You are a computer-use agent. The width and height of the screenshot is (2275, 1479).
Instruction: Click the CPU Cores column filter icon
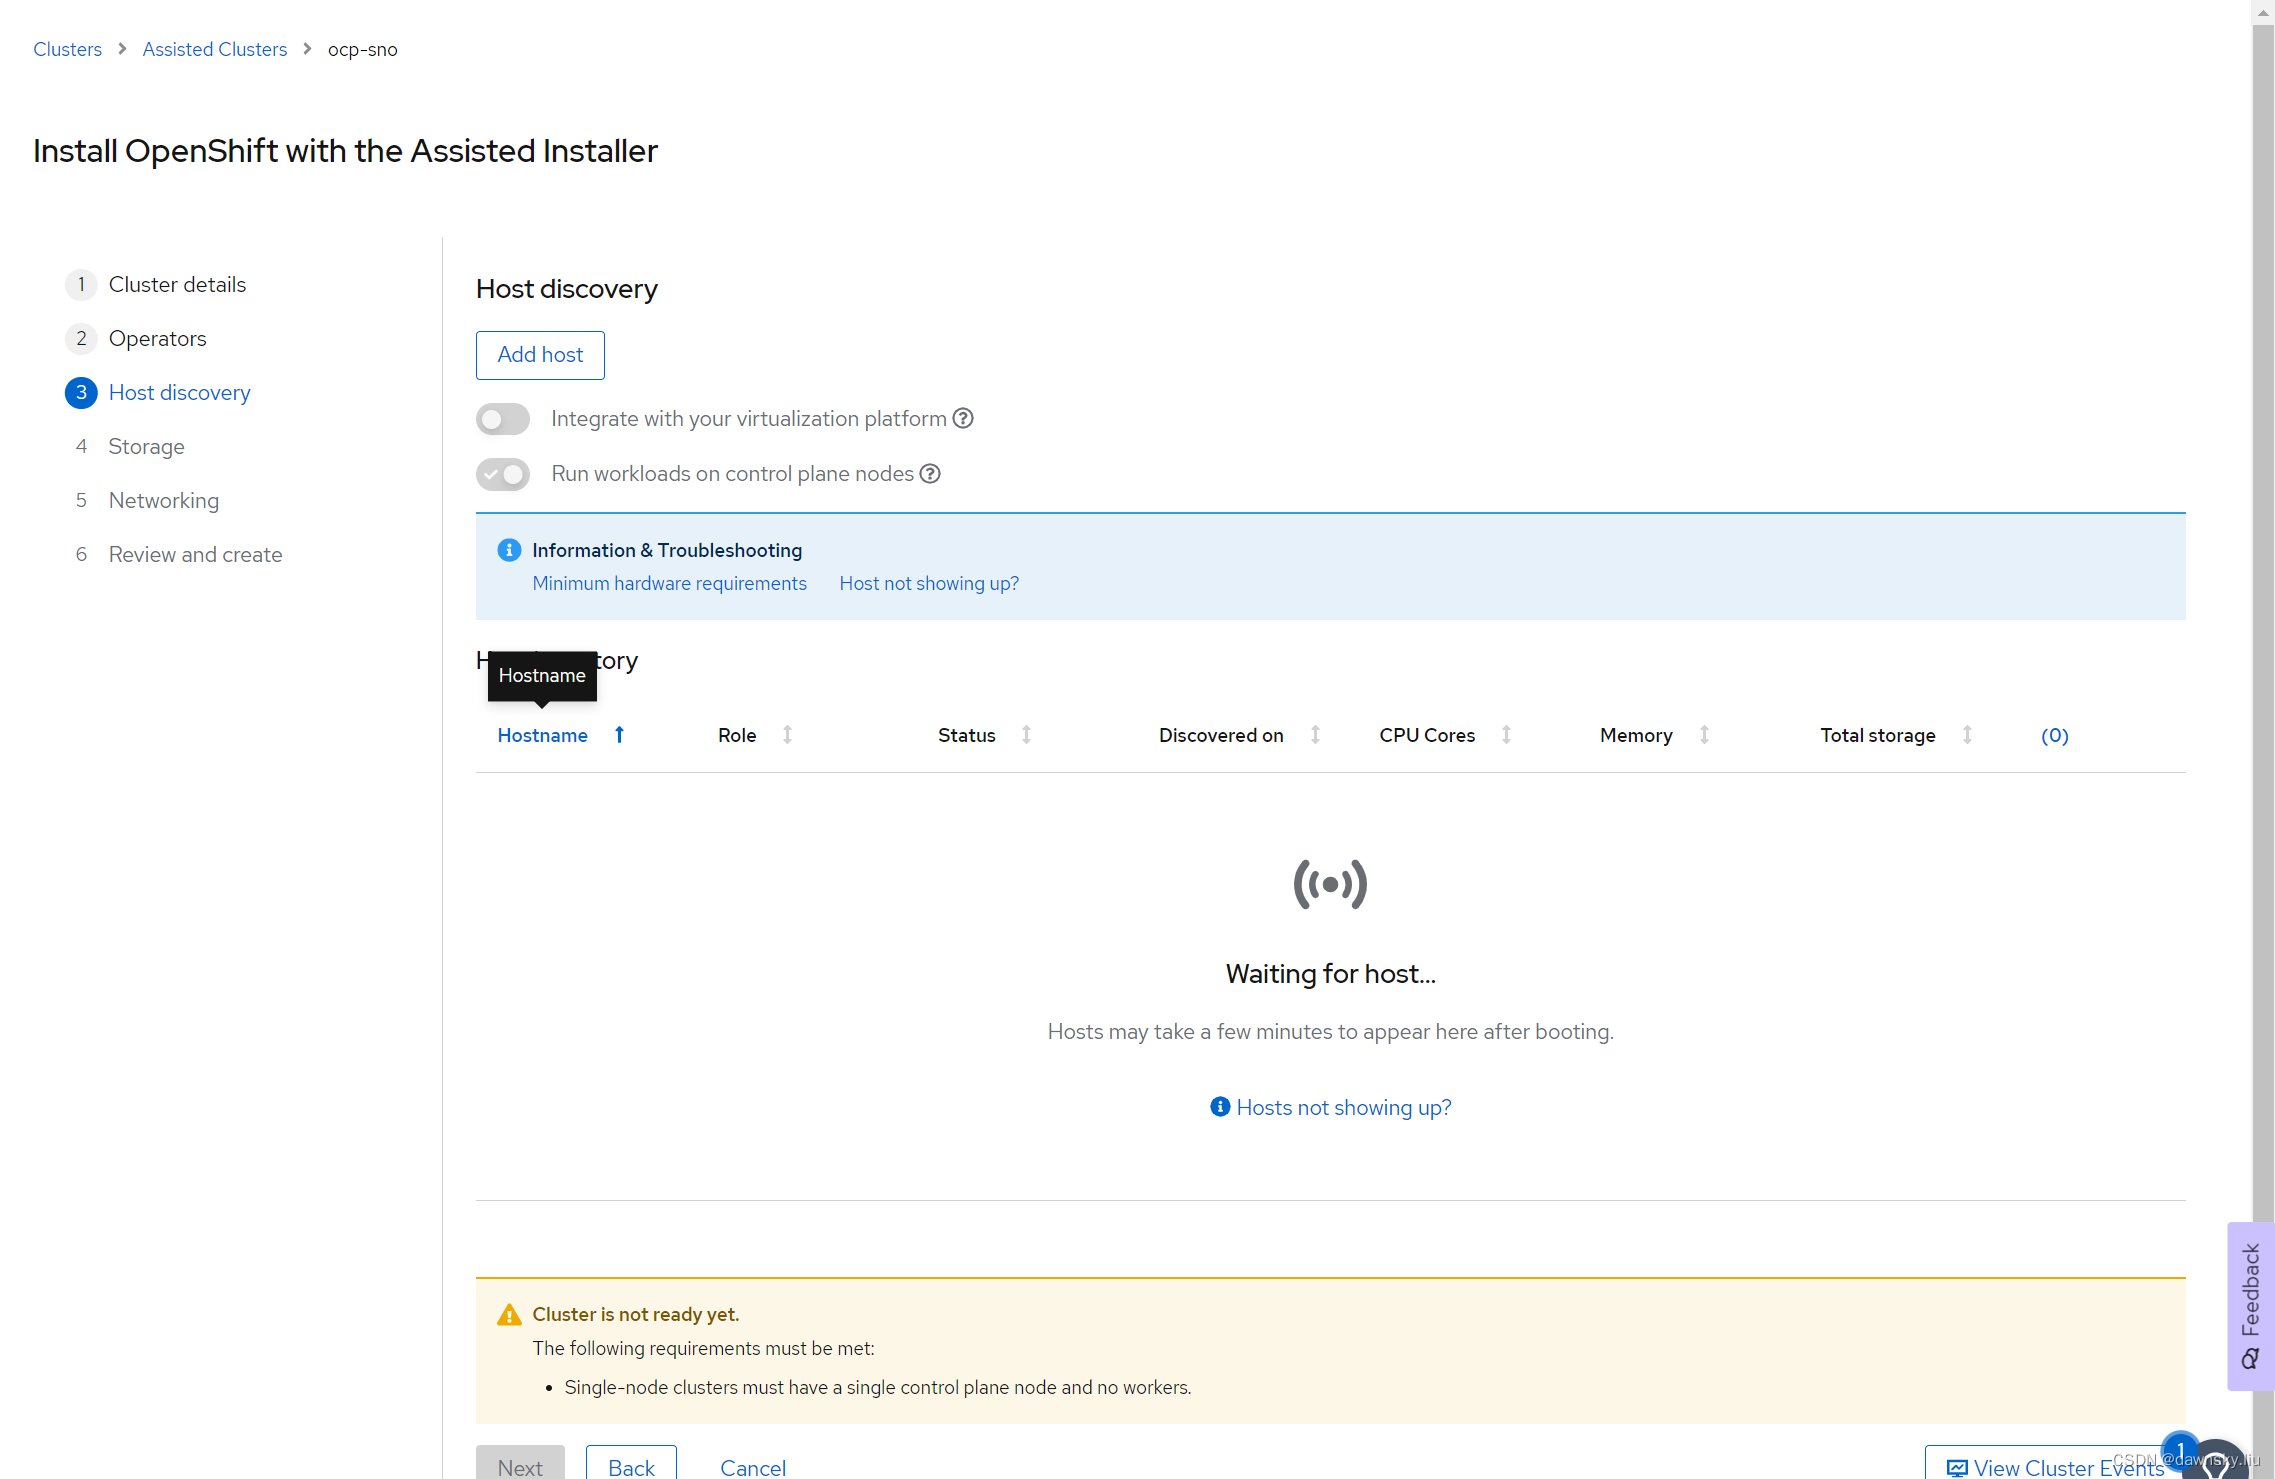coord(1506,735)
